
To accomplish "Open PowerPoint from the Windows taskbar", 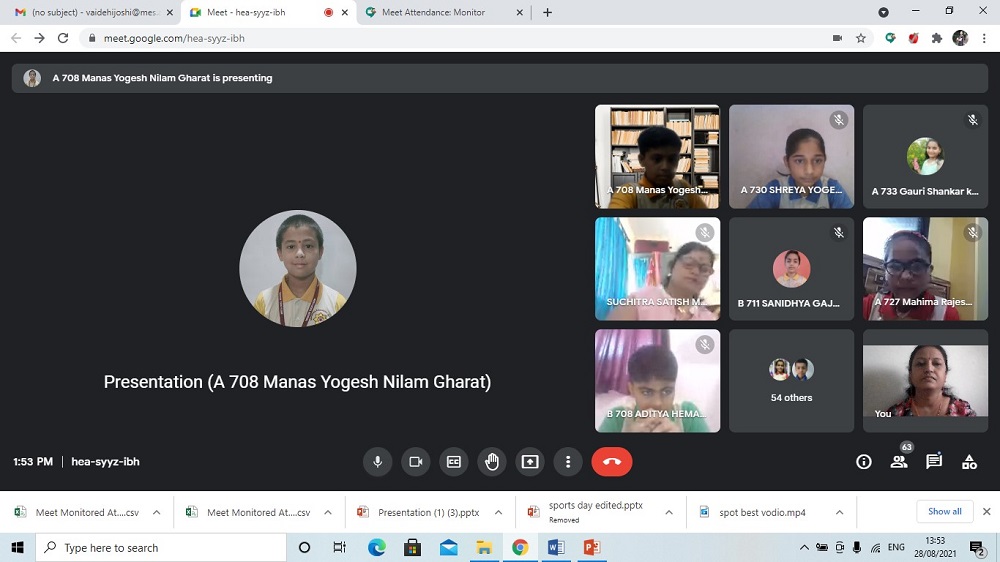I will click(591, 548).
